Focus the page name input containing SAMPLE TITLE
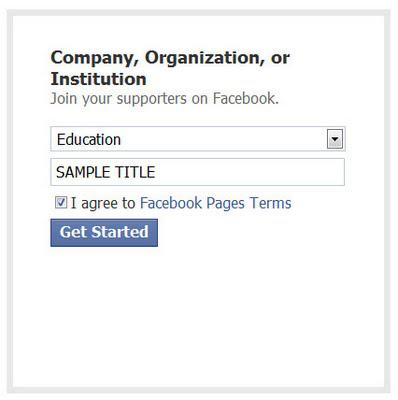Image resolution: width=398 pixels, height=400 pixels. [197, 172]
